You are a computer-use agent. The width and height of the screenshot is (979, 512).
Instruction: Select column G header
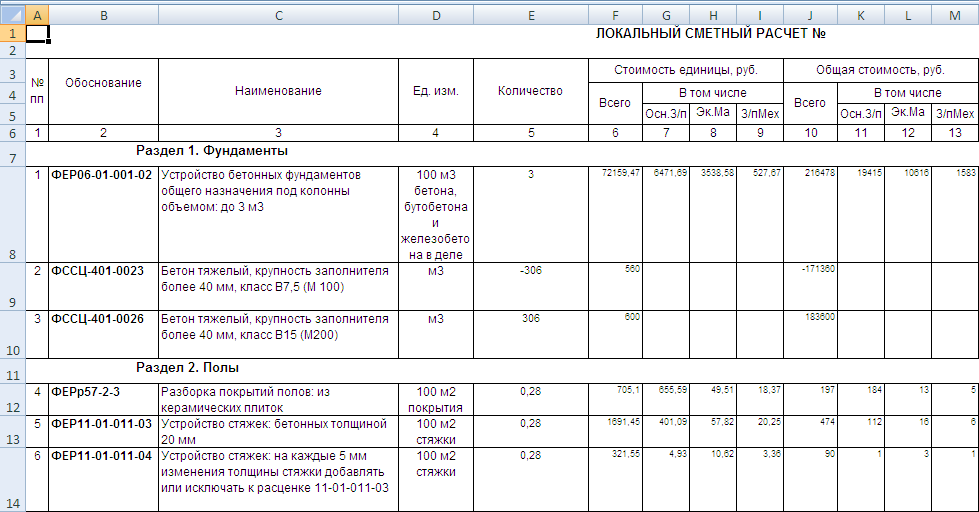pyautogui.click(x=666, y=15)
